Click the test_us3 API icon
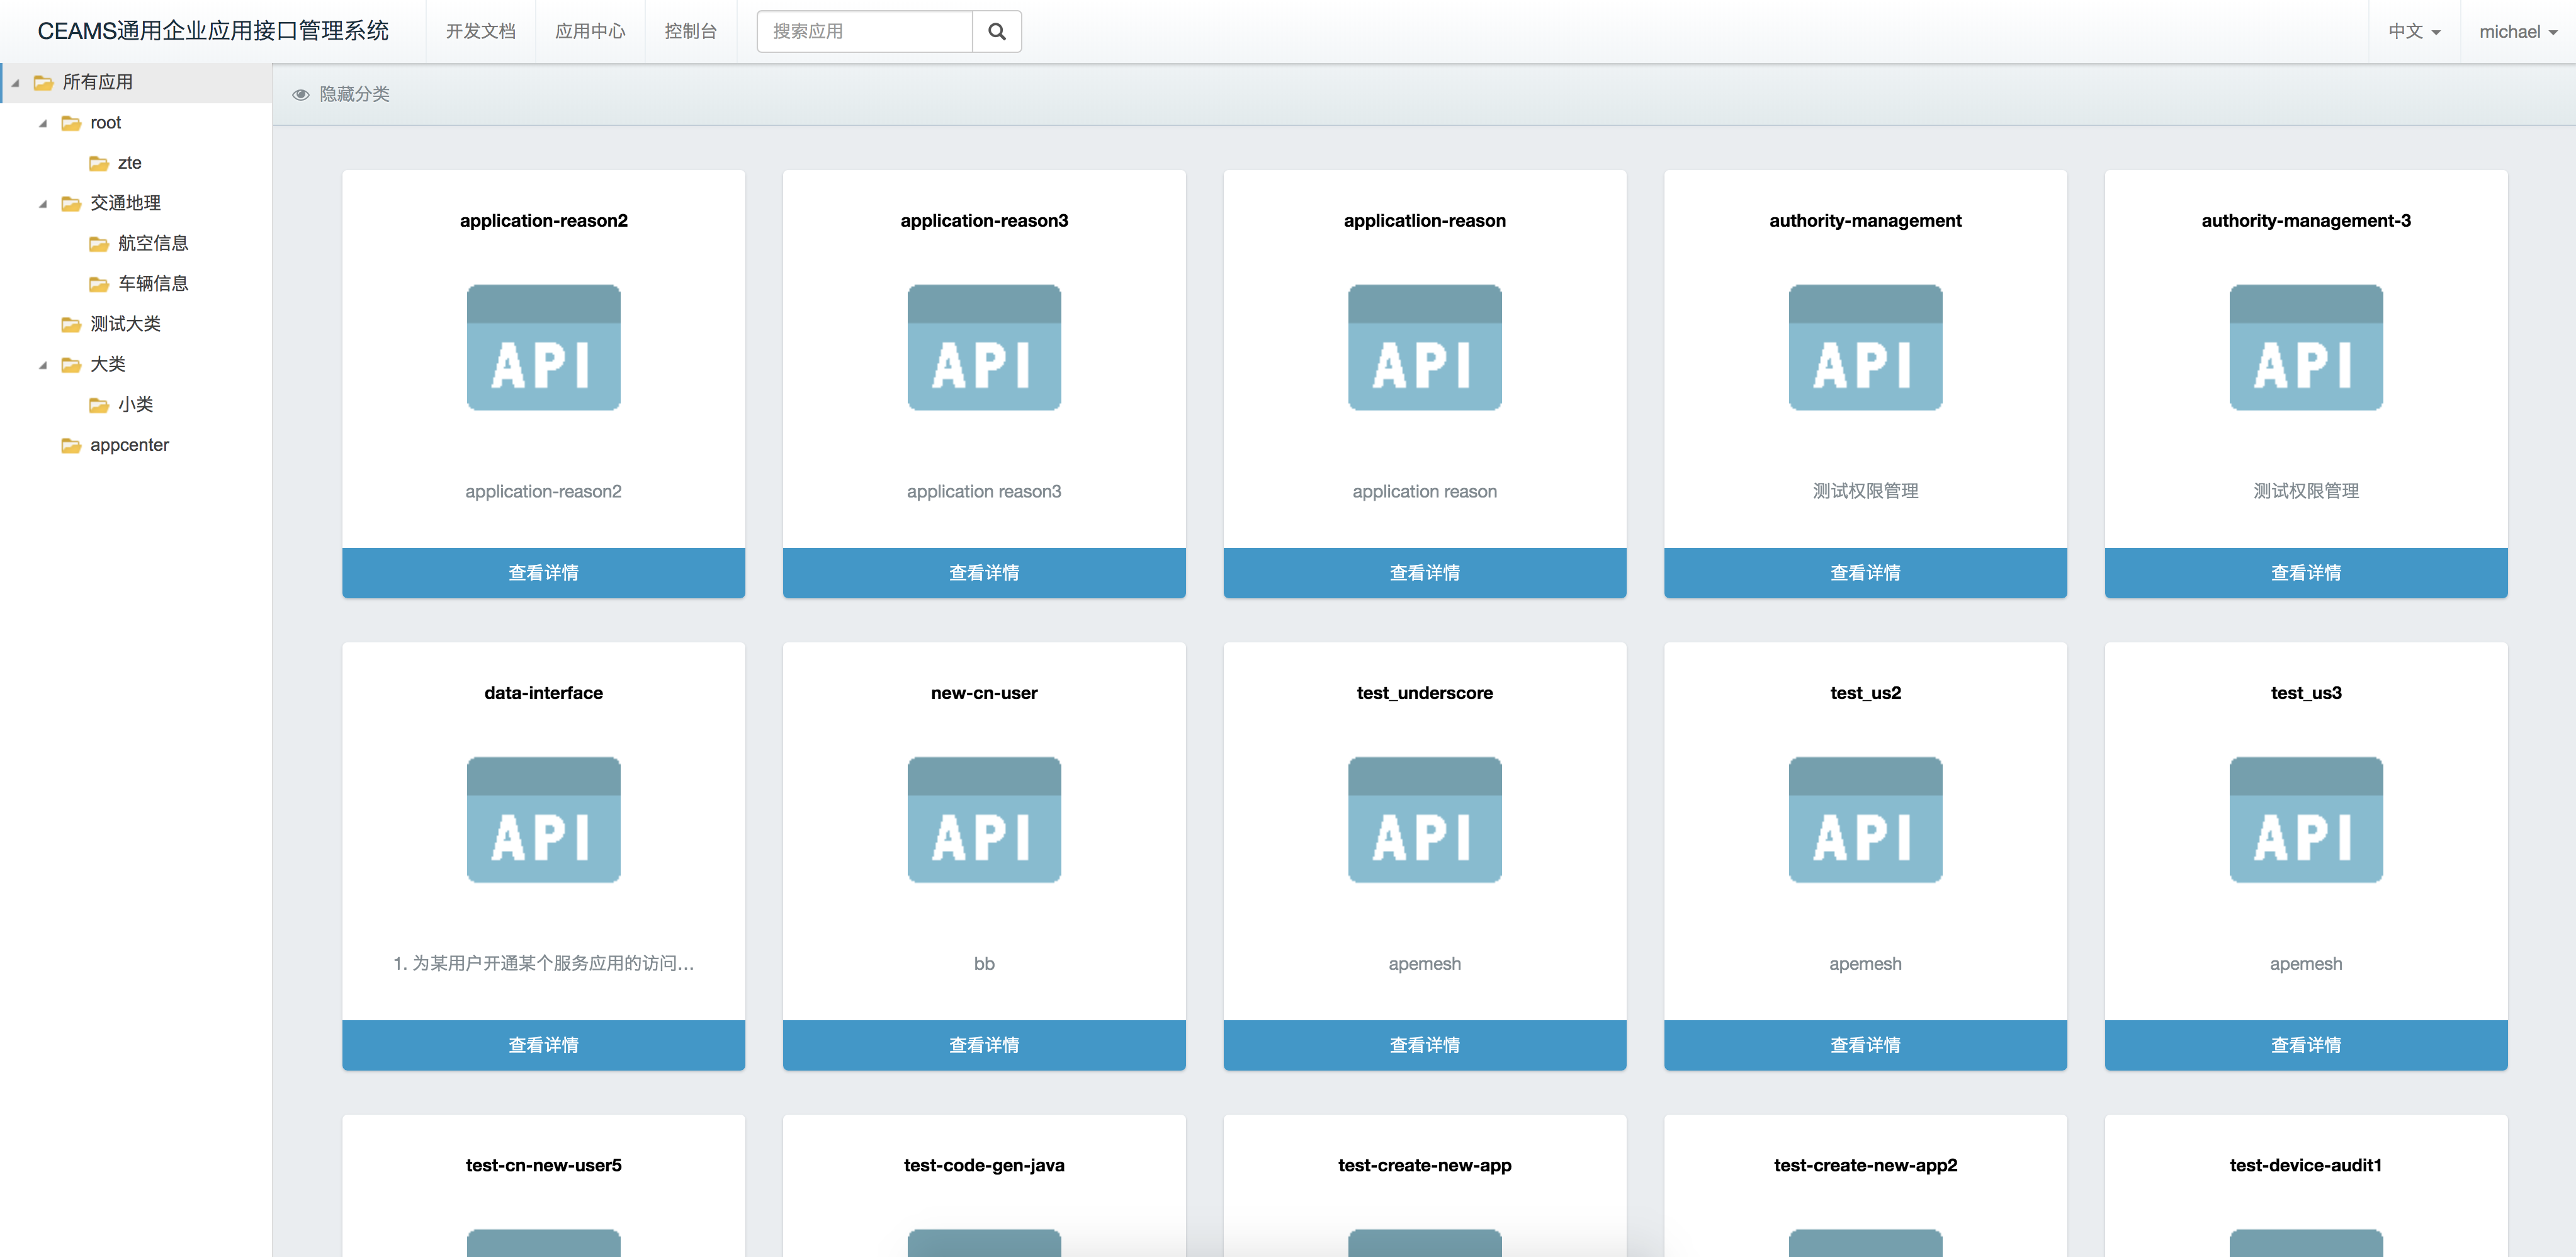The width and height of the screenshot is (2576, 1257). pos(2306,820)
